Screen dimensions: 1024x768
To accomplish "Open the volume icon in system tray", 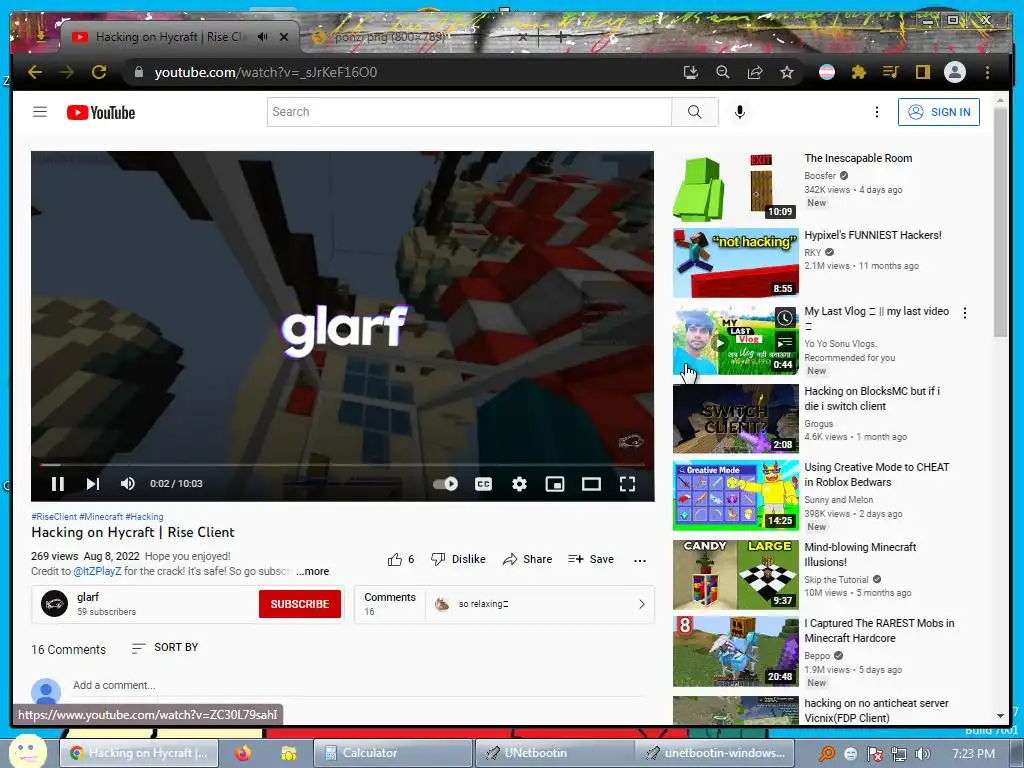I will (922, 754).
